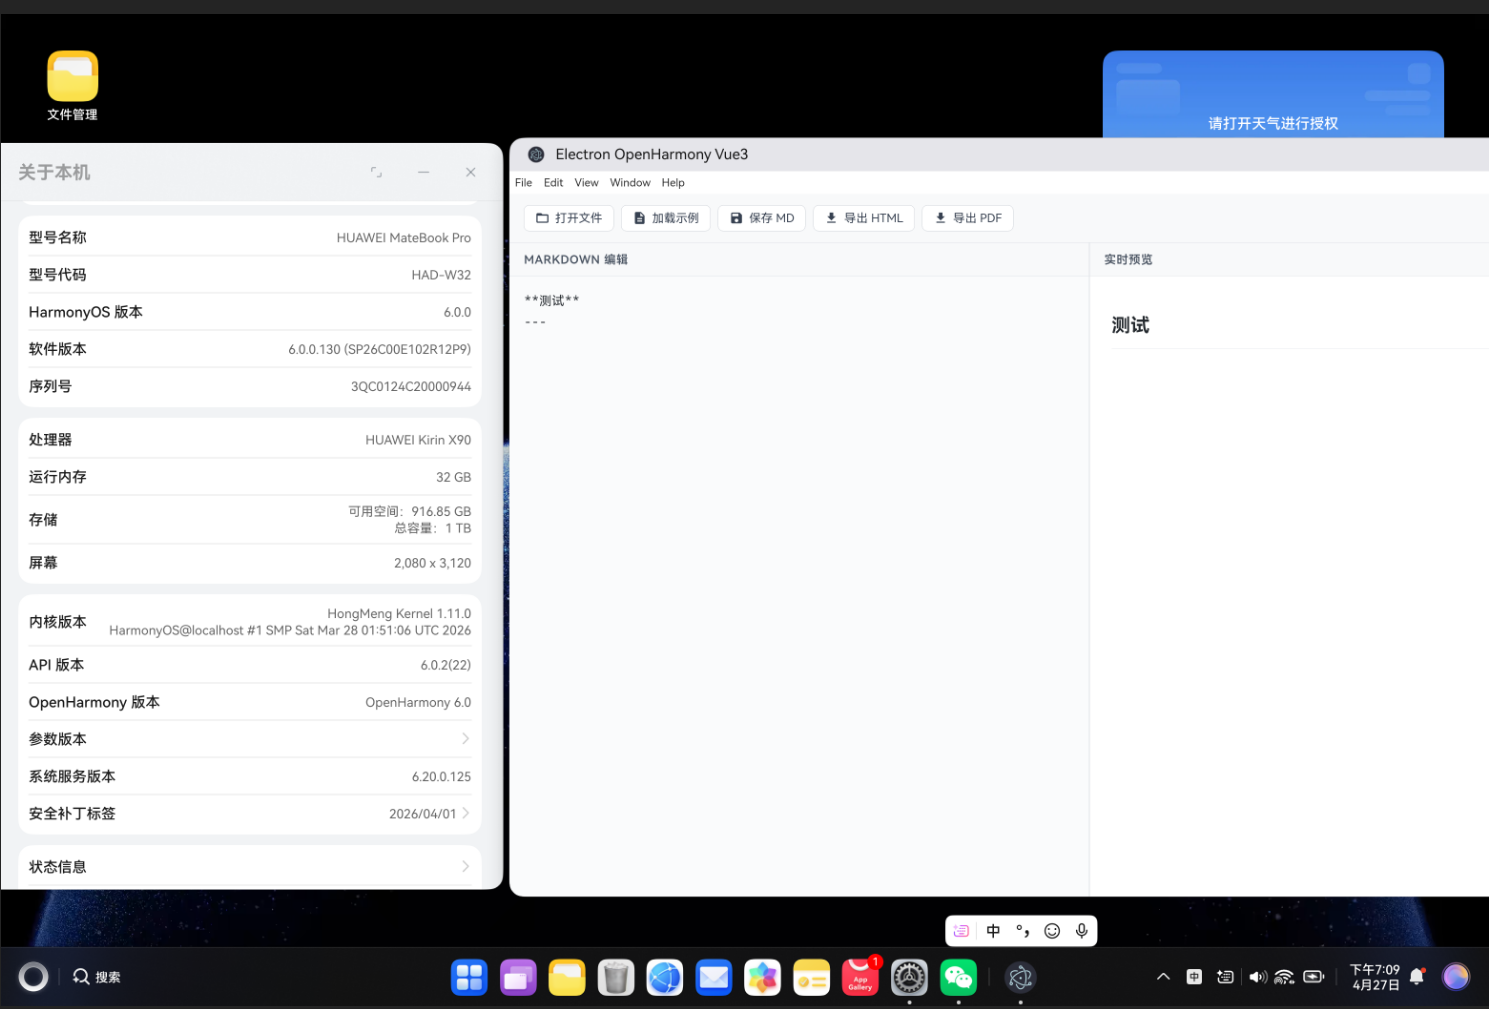Screen dimensions: 1489x1009
Task: Click the Electron app icon in dock
Action: pyautogui.click(x=1020, y=978)
